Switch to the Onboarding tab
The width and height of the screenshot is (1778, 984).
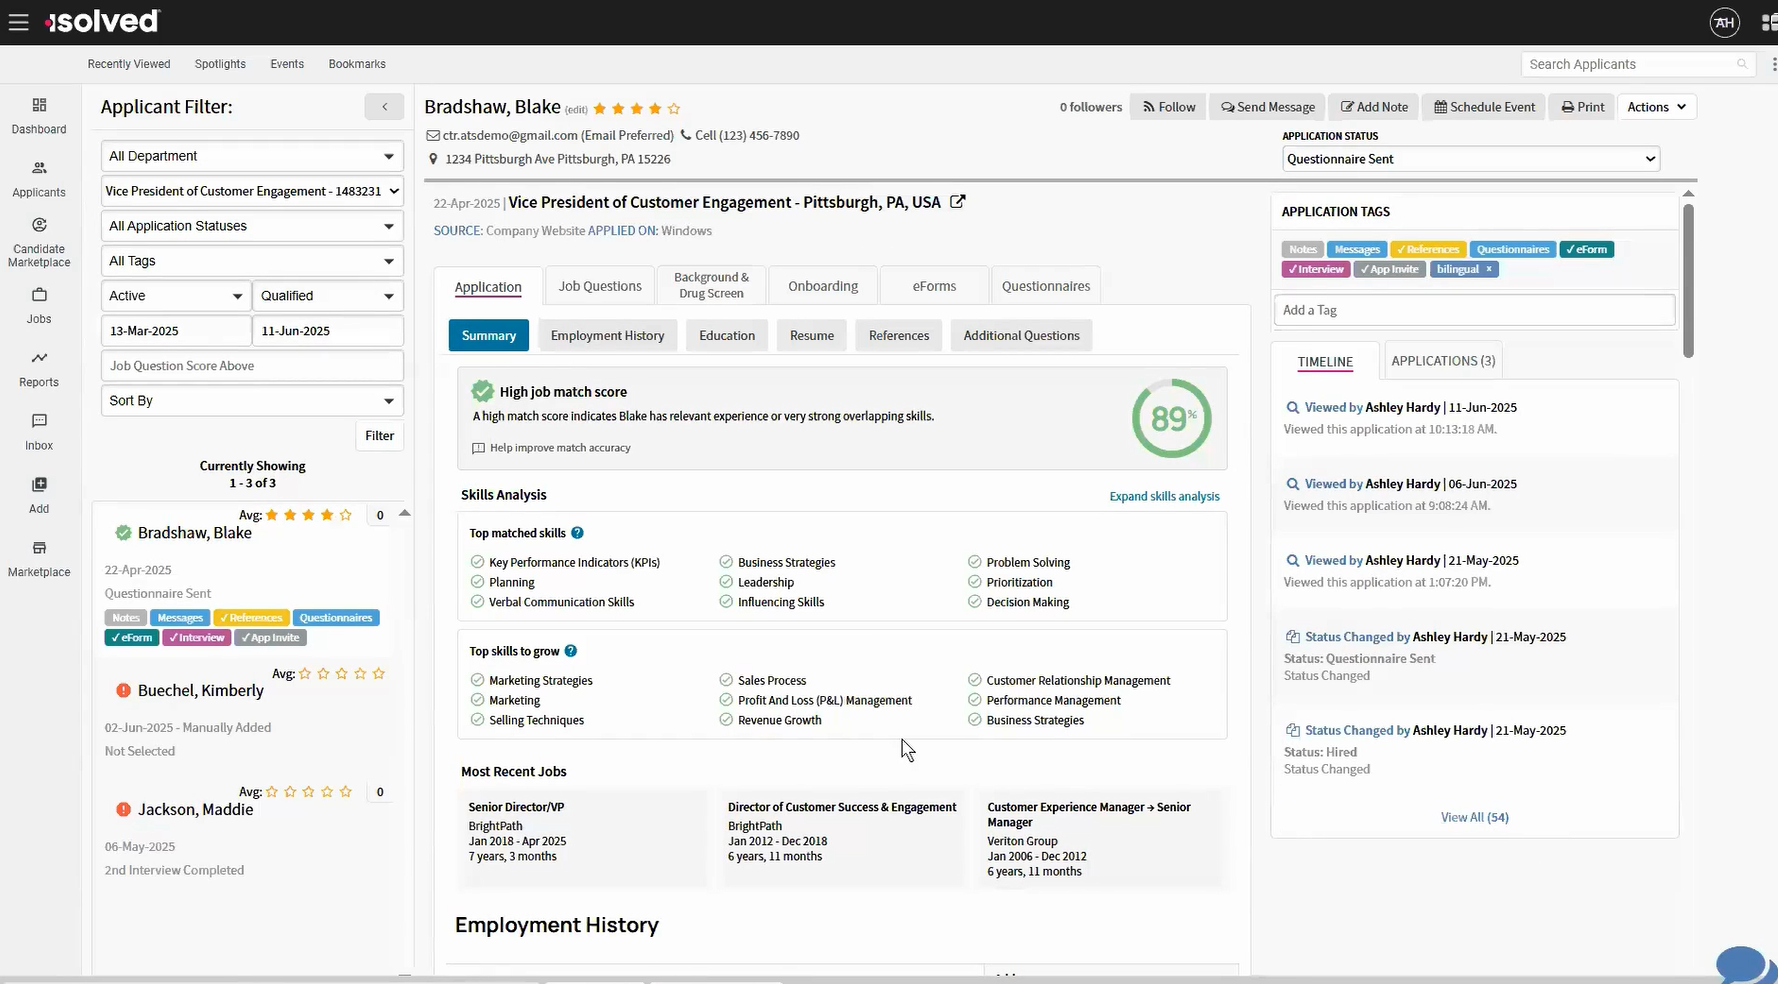[822, 285]
